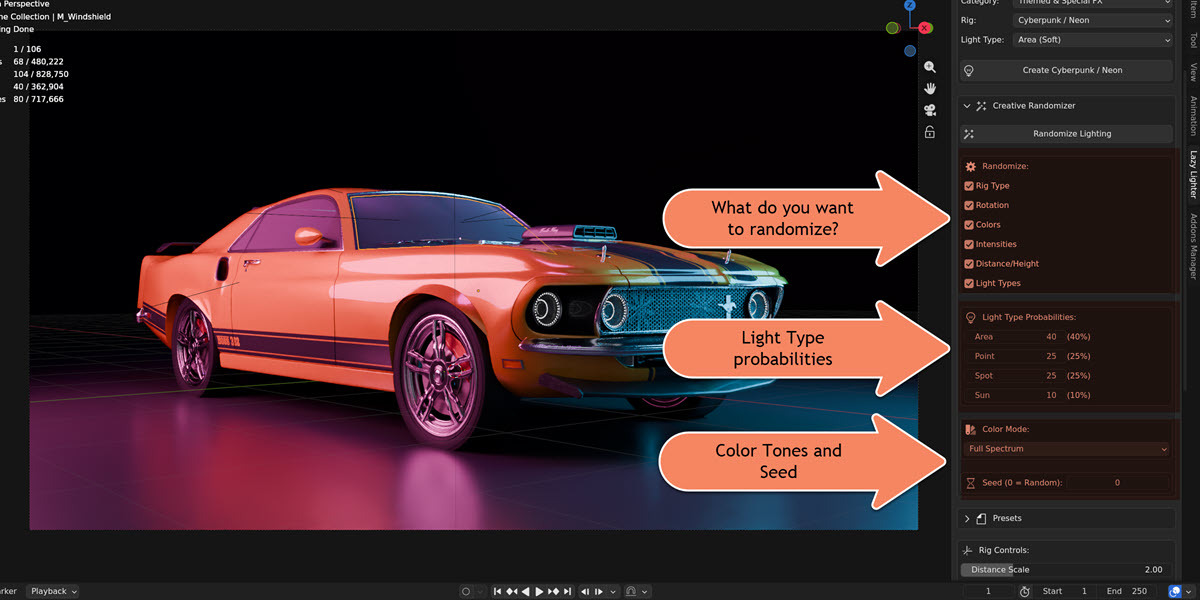Viewport: 1200px width, 600px height.
Task: Click the Create Cyberpunk / Neon button
Action: coord(1067,70)
